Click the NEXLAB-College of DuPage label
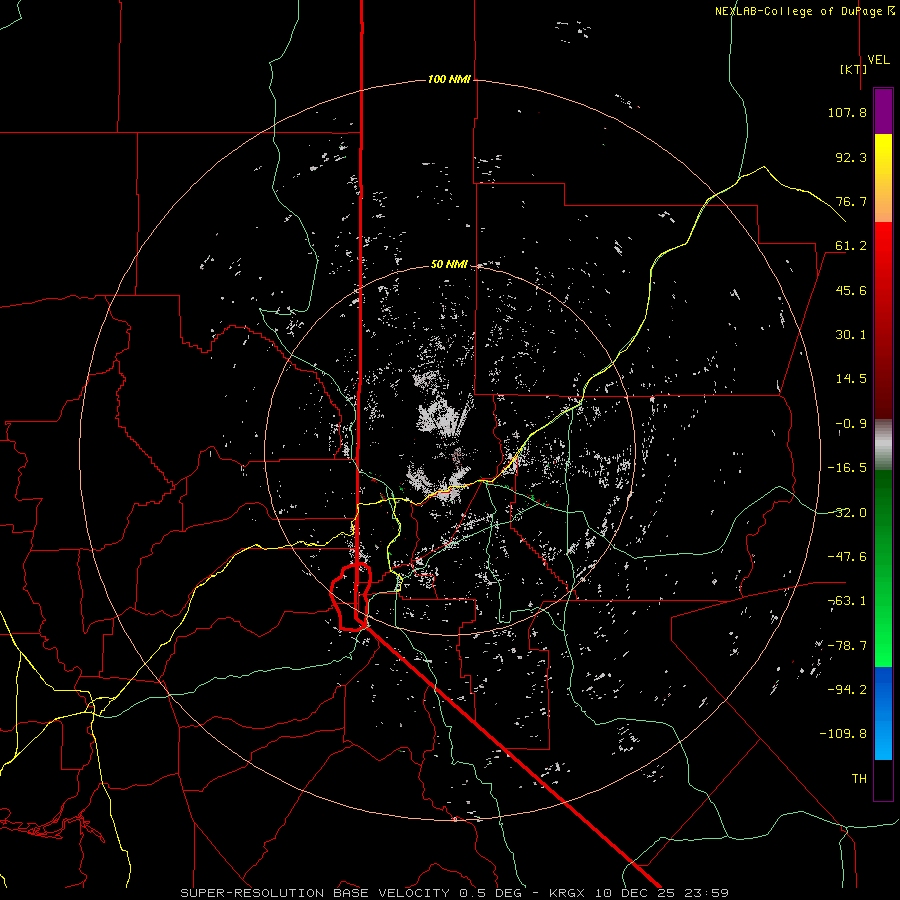Viewport: 900px width, 900px height. (x=804, y=11)
